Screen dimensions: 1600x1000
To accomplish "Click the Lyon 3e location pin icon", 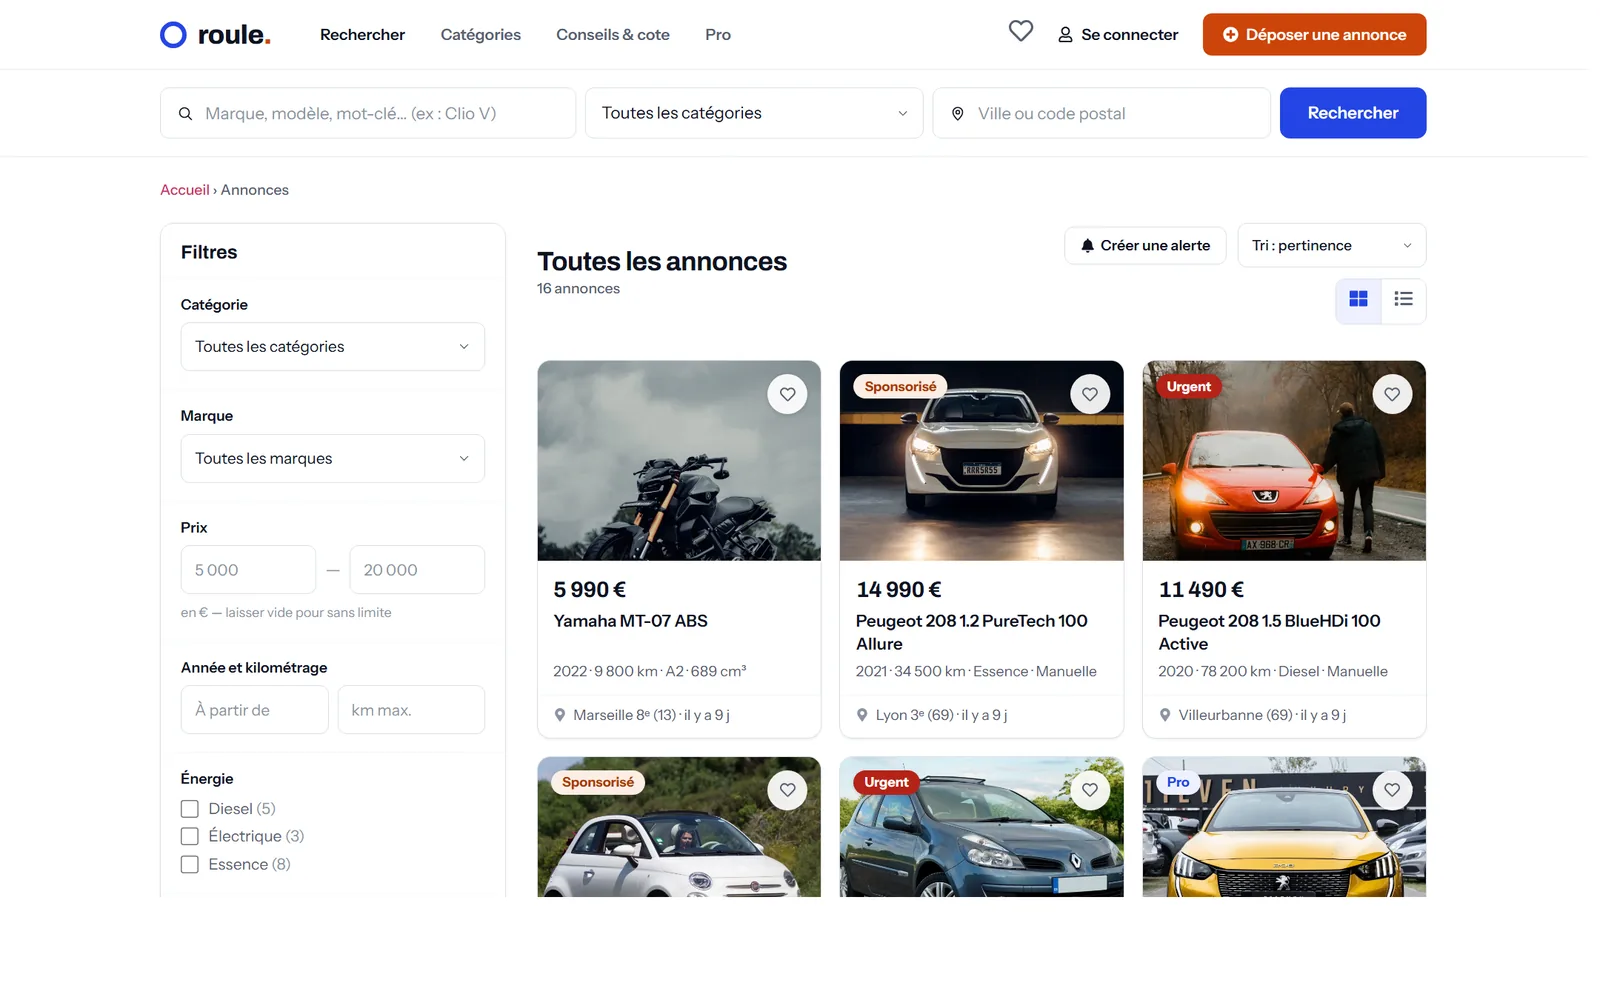I will [x=862, y=715].
